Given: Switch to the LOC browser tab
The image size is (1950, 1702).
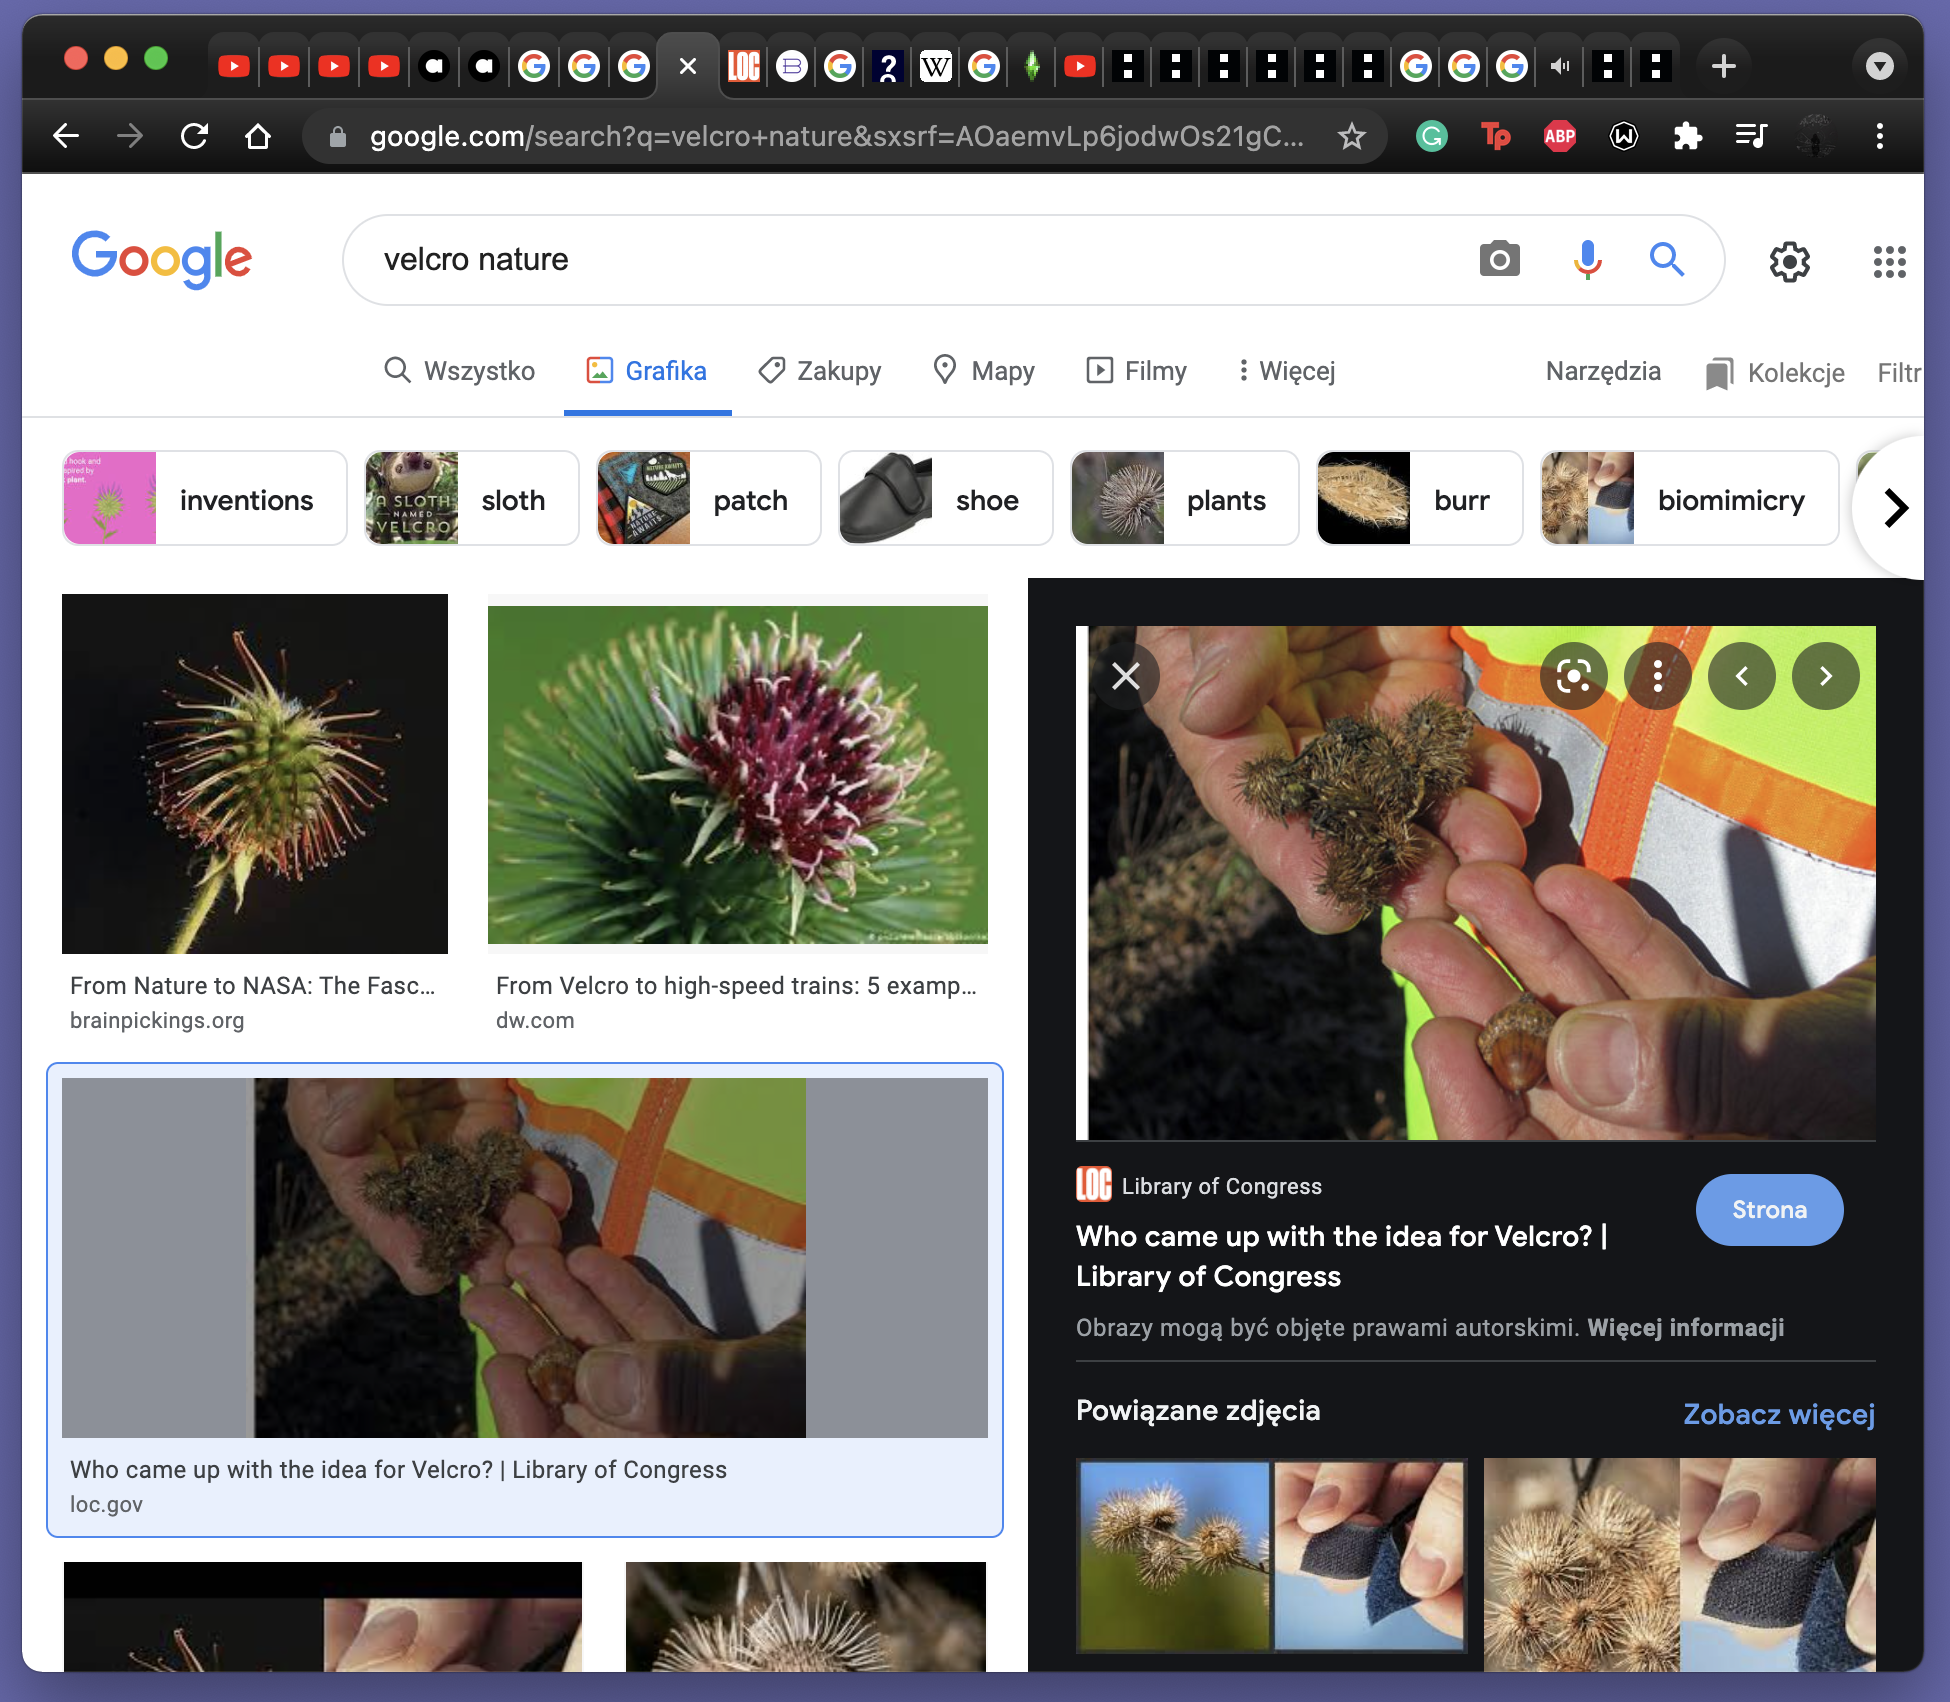Looking at the screenshot, I should (743, 66).
